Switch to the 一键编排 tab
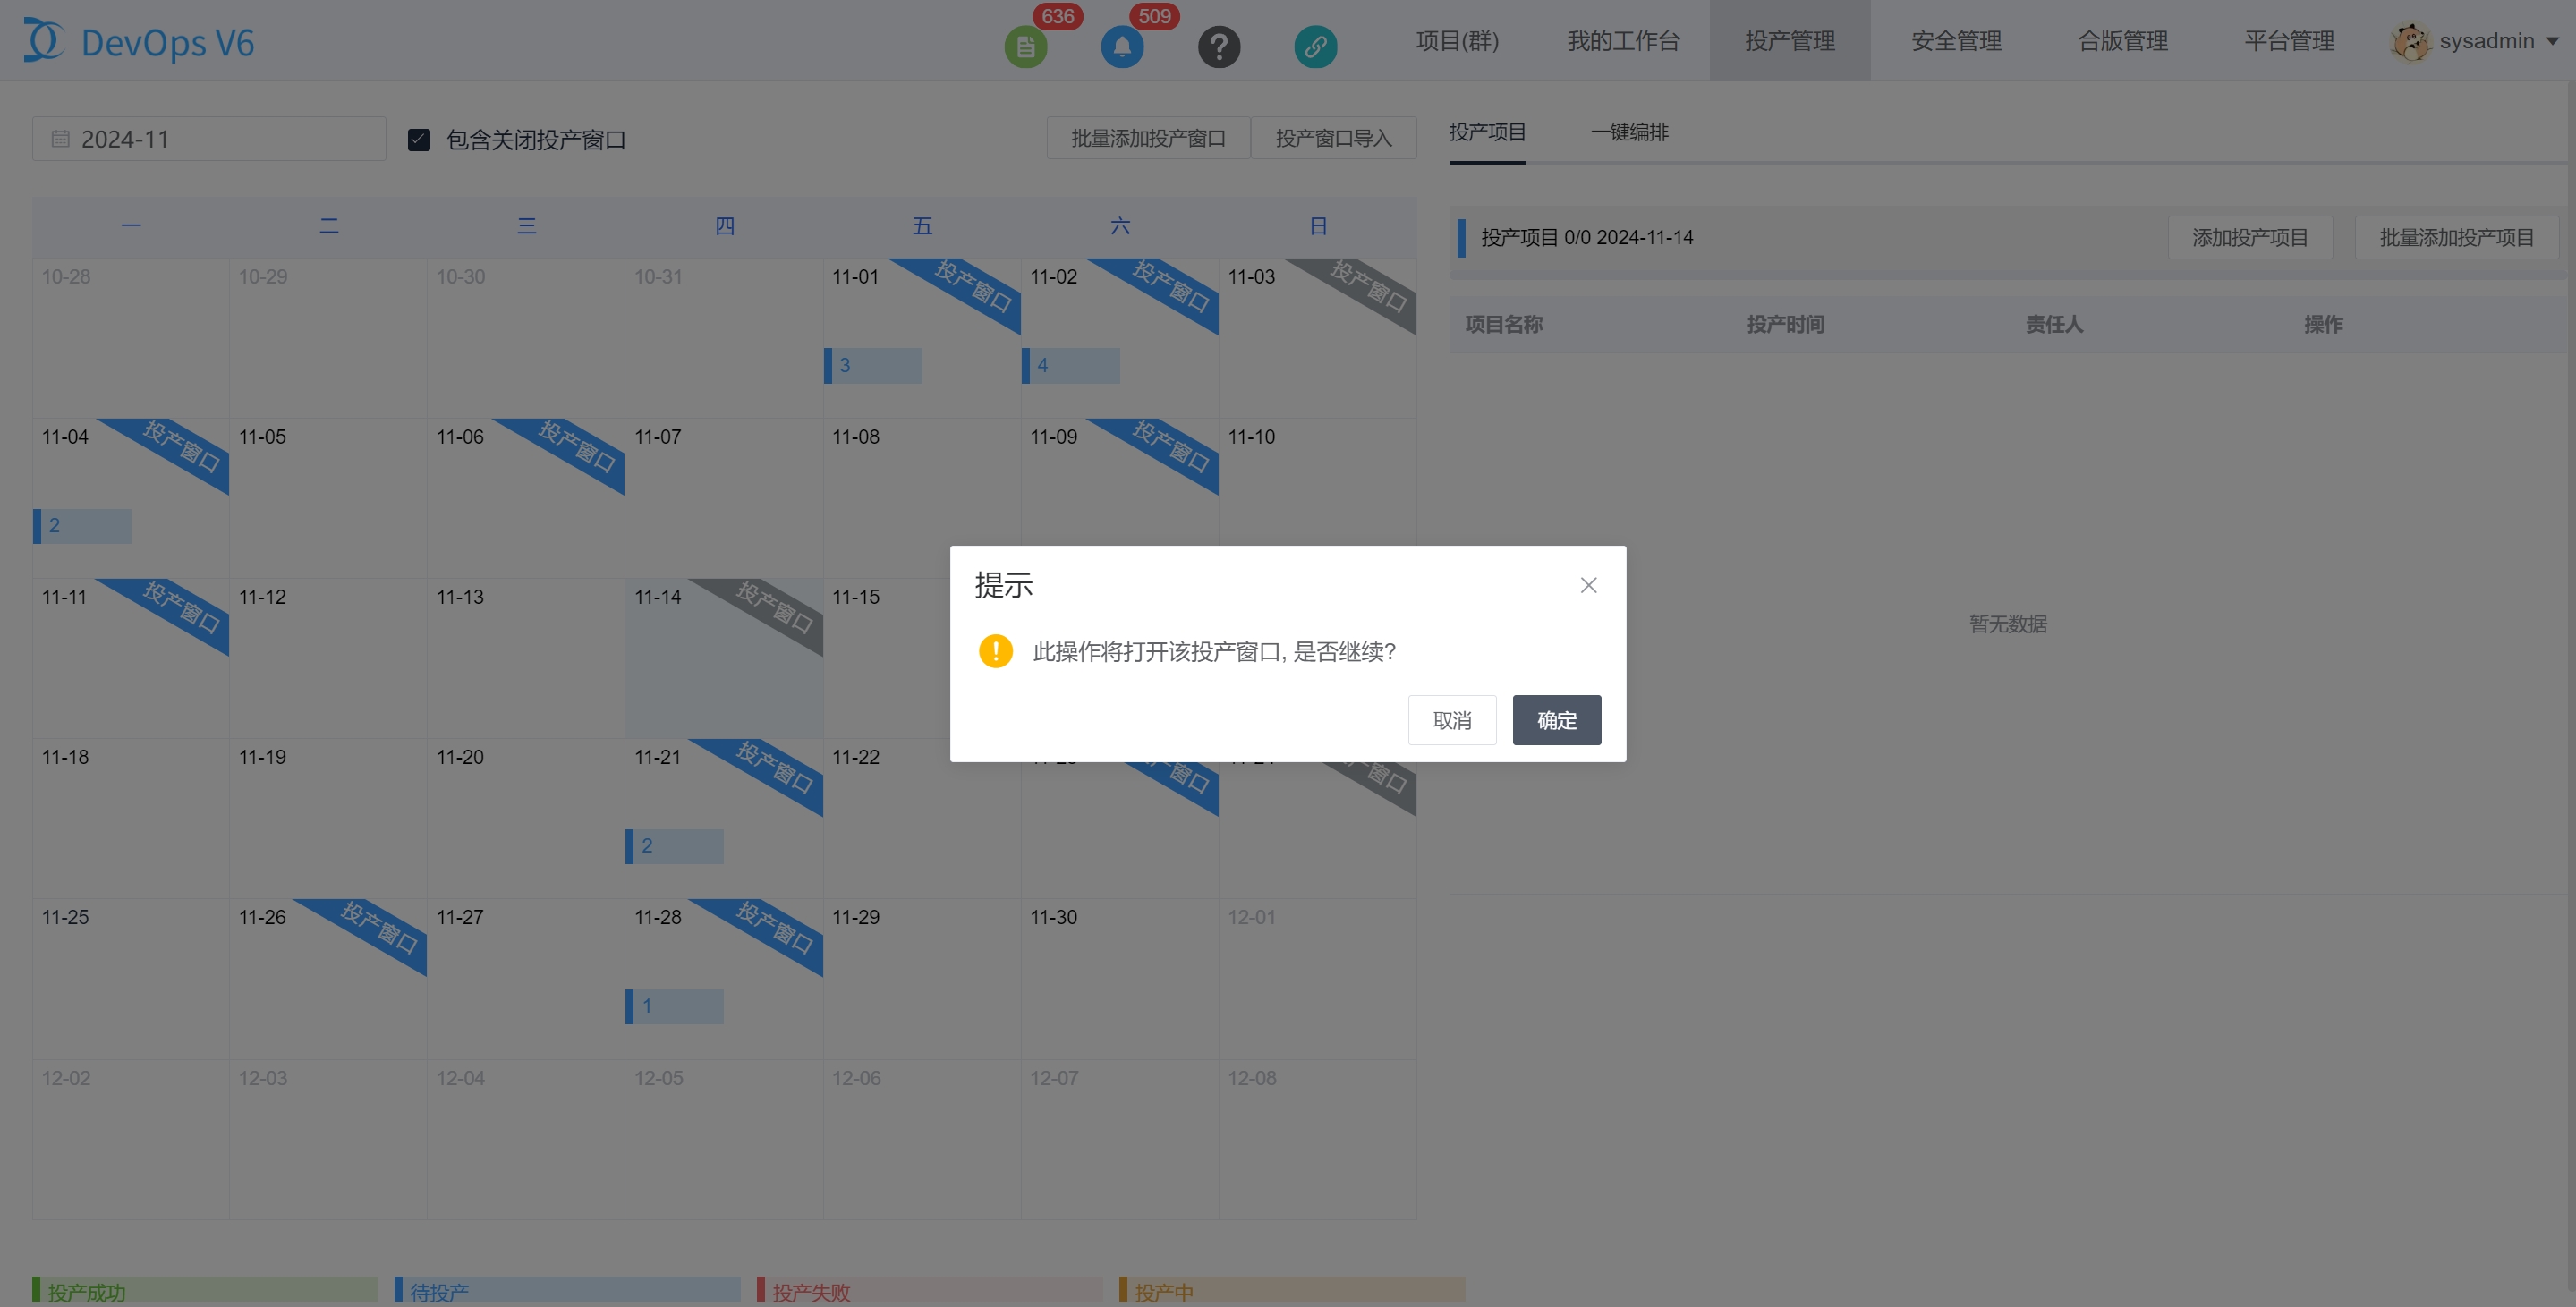The height and width of the screenshot is (1307, 2576). tap(1629, 132)
